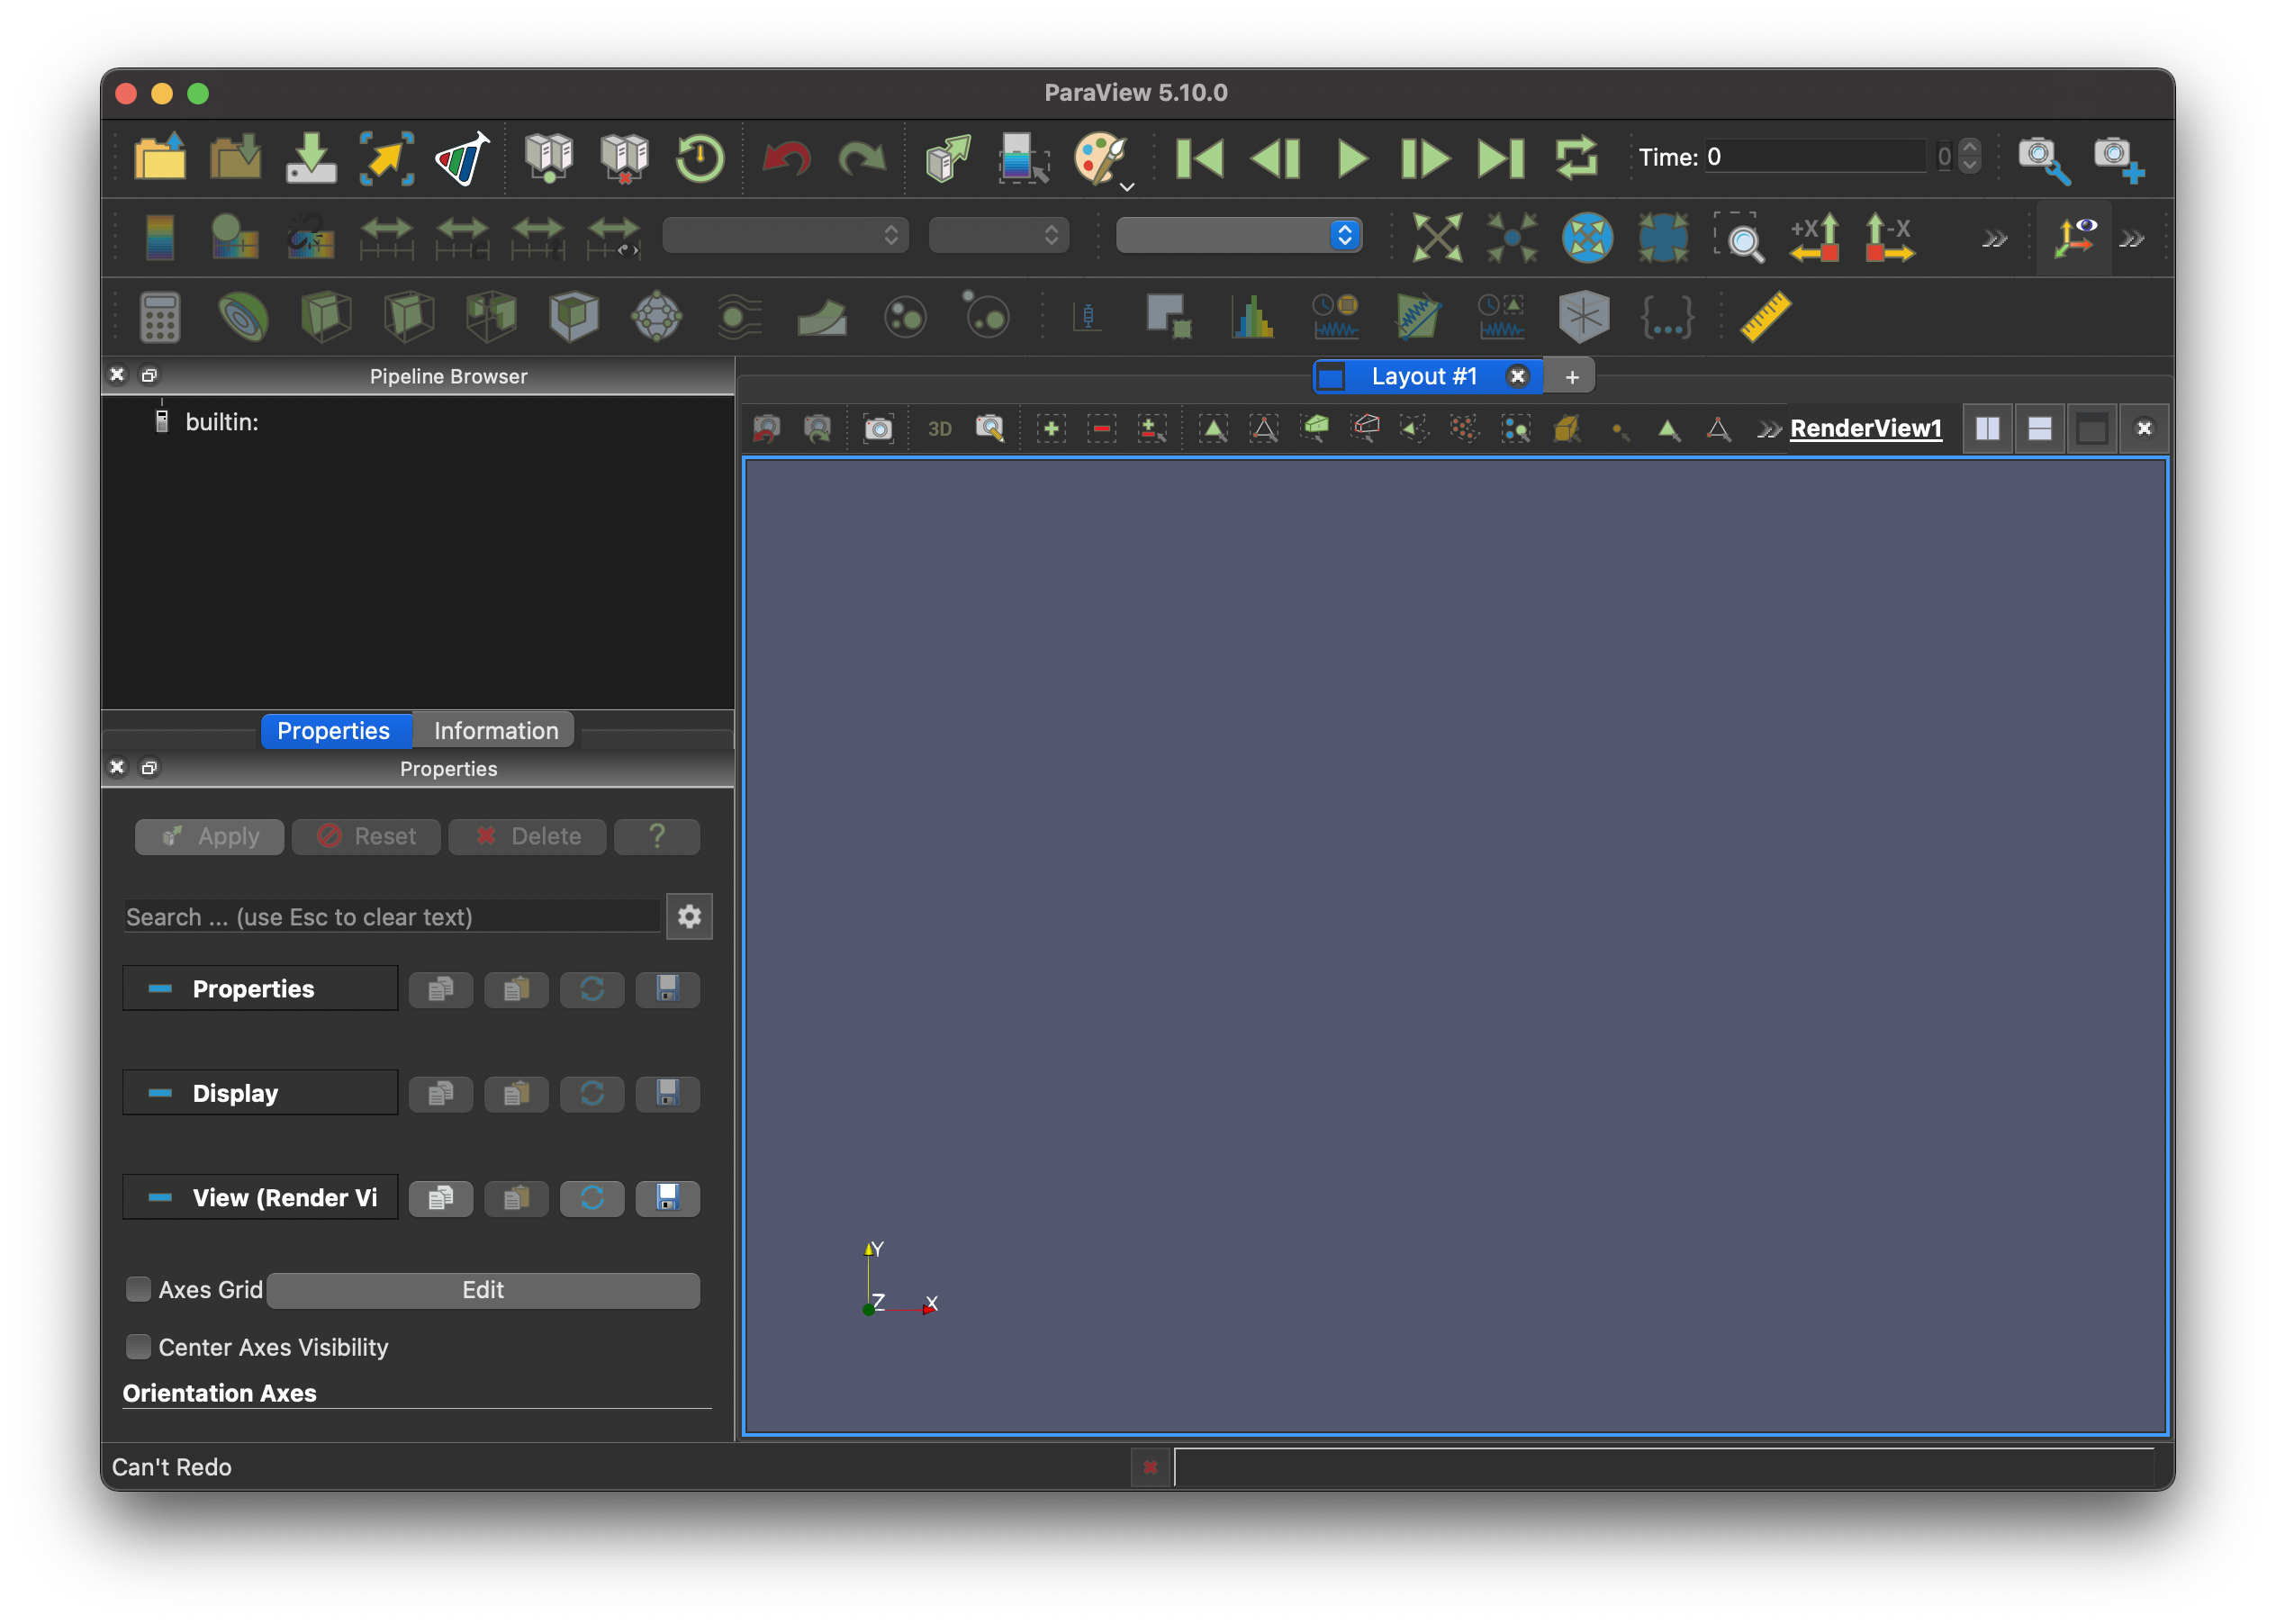The width and height of the screenshot is (2276, 1624).
Task: Click the Ruler tool icon
Action: (x=1764, y=318)
